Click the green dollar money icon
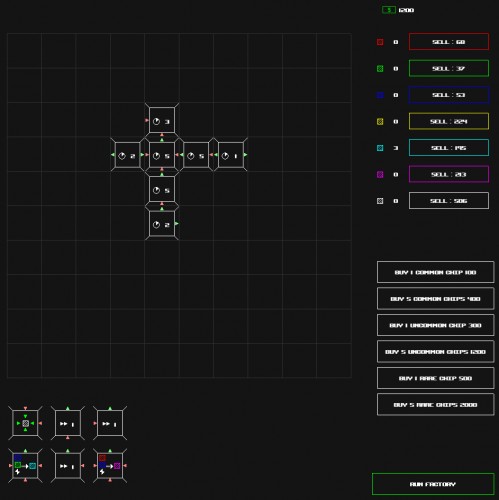The width and height of the screenshot is (499, 500). [x=389, y=10]
